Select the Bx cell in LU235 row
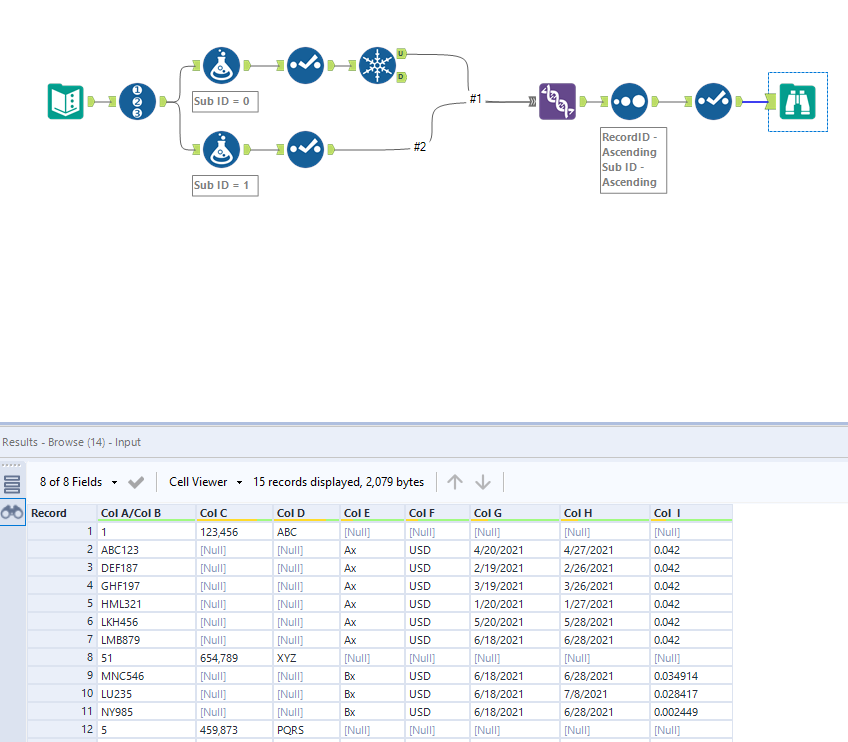 pyautogui.click(x=373, y=694)
